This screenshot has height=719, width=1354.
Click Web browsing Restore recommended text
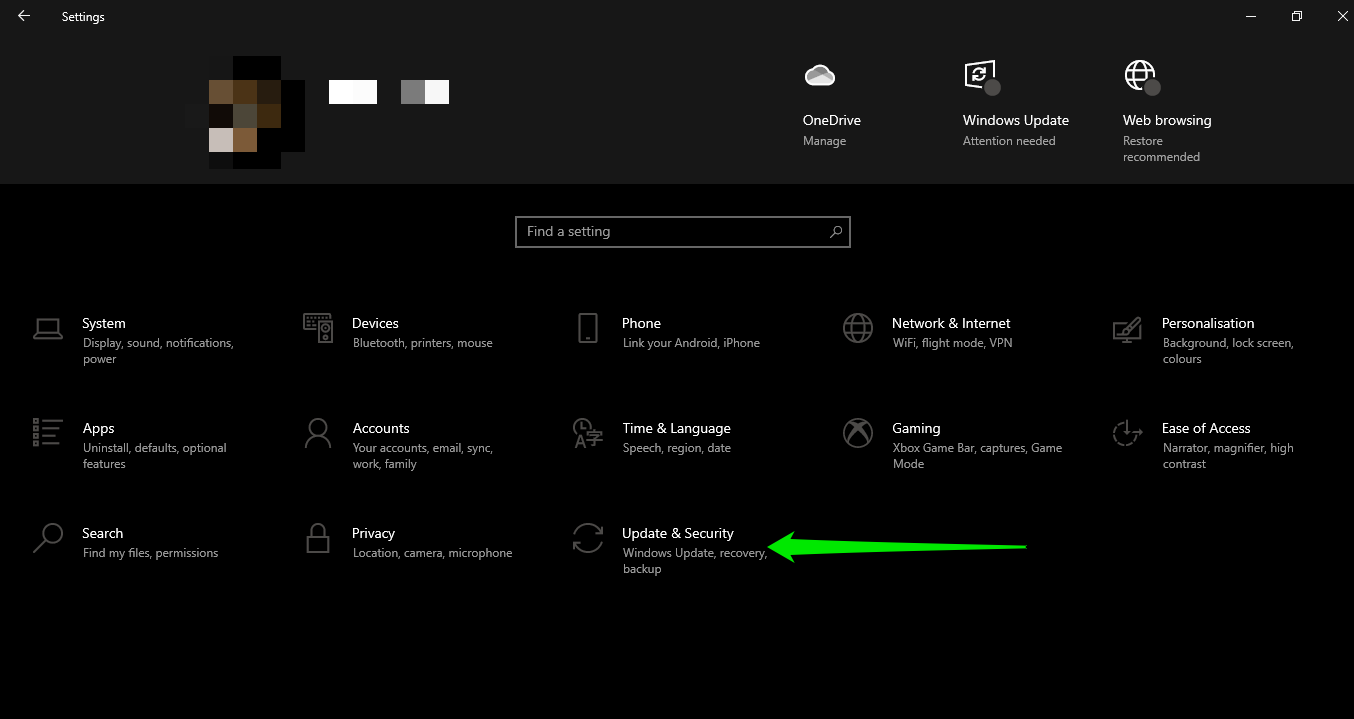pos(1161,149)
